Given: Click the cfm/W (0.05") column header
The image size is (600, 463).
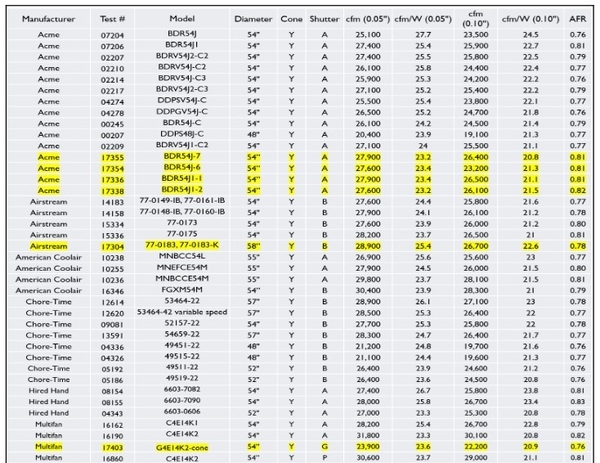Looking at the screenshot, I should 423,19.
